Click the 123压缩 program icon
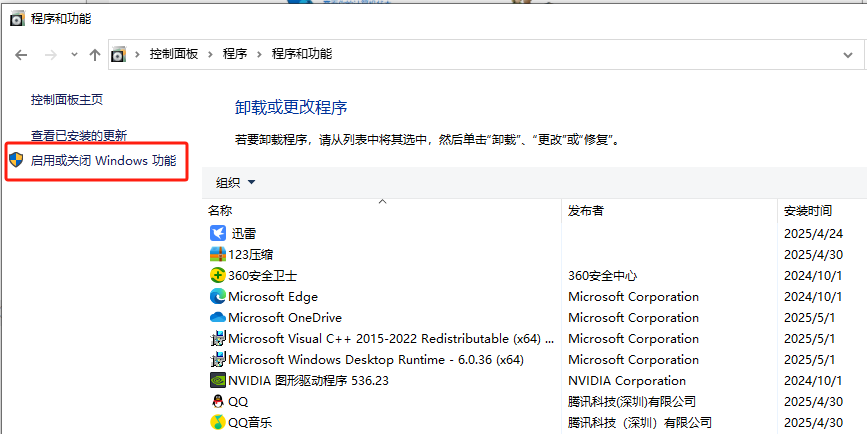Viewport: 867px width, 434px height. tap(218, 254)
